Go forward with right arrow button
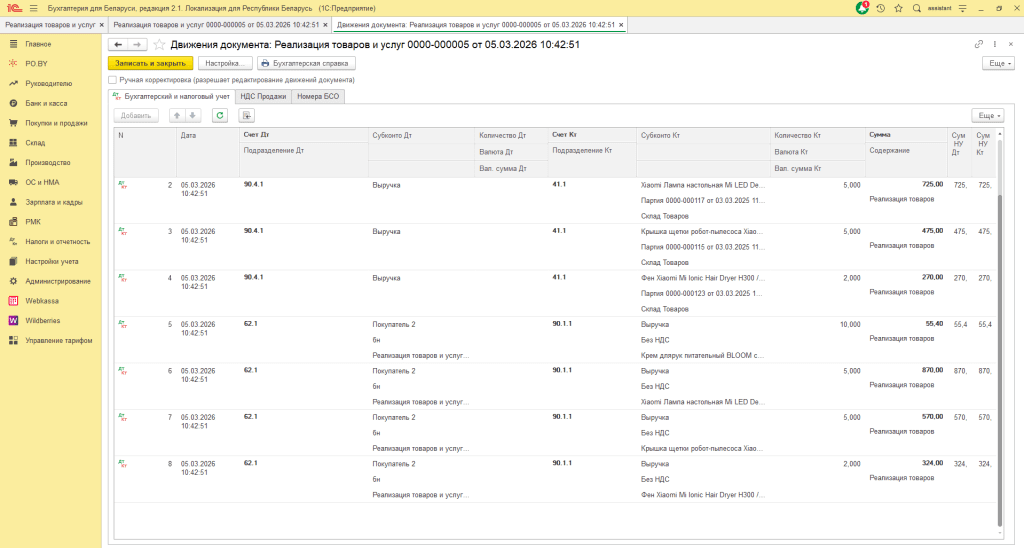 click(137, 44)
